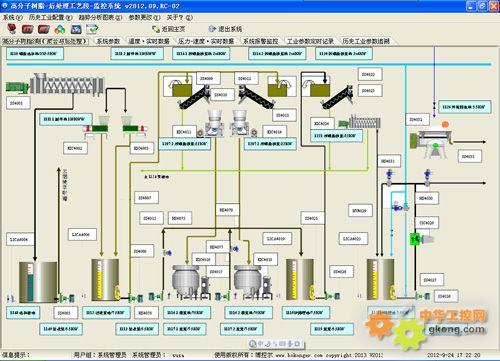Switch to the 历史工业参数追溯 tab

(366, 41)
